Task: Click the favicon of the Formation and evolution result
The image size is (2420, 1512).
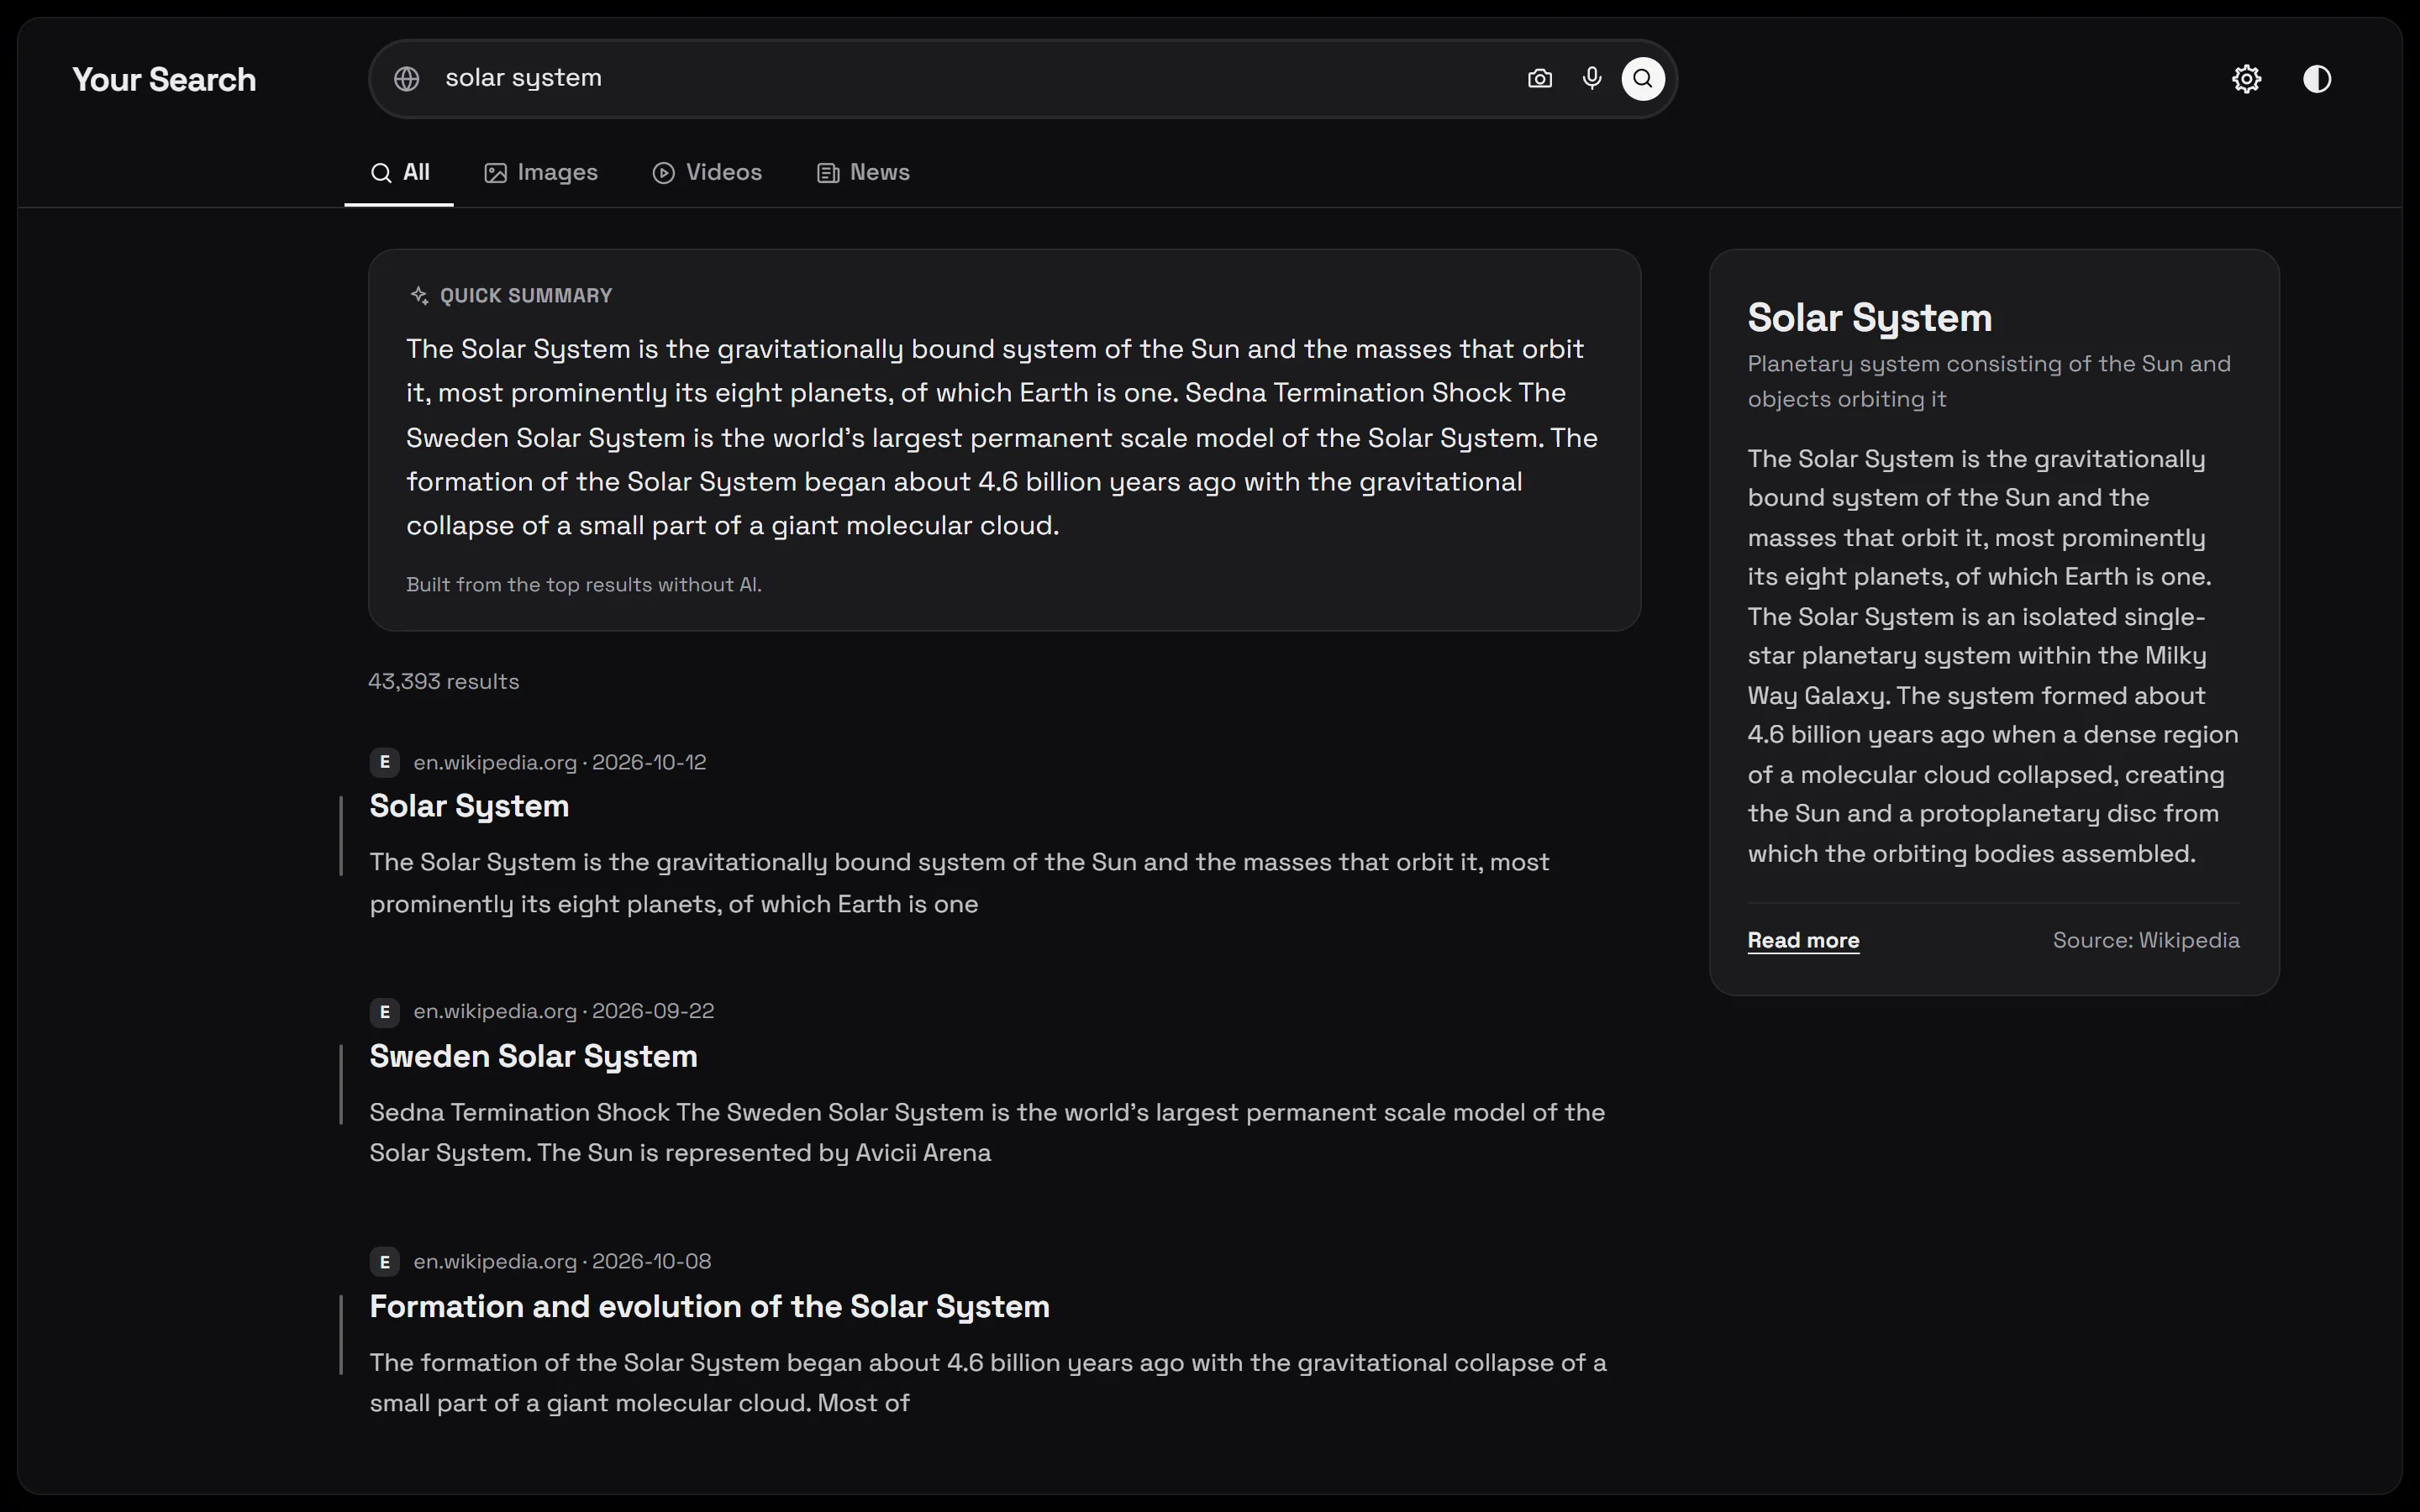Action: click(385, 1262)
